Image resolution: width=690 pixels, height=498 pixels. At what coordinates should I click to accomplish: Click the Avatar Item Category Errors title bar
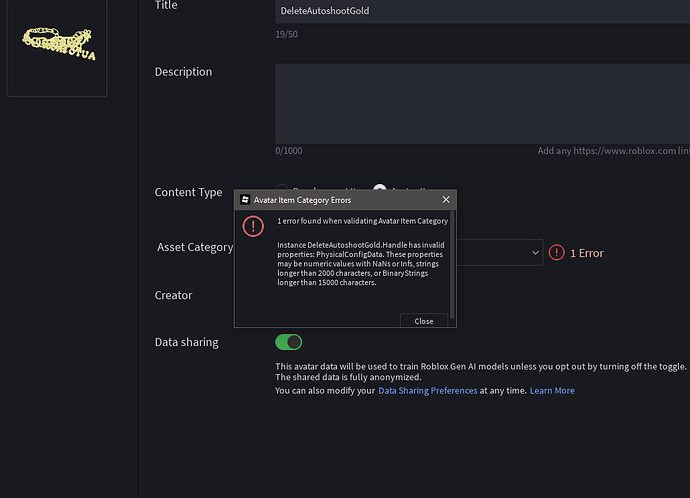pos(345,200)
